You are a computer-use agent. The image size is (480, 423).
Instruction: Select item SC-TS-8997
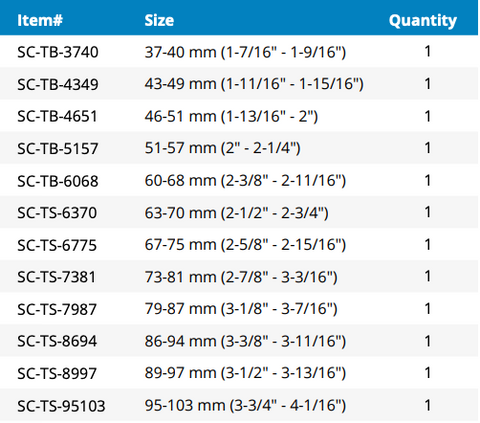57,373
